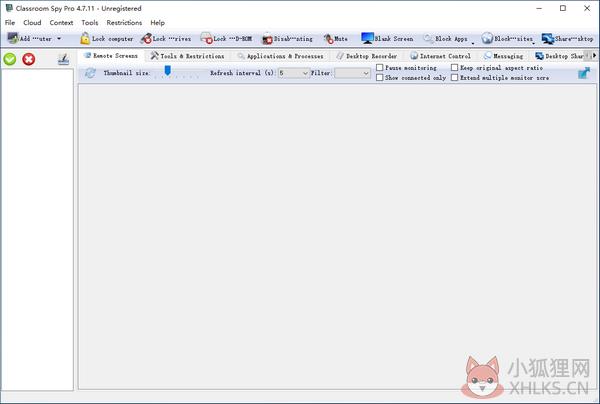Switch to the Tools & Restrictions tab
Image resolution: width=600 pixels, height=404 pixels.
[187, 56]
